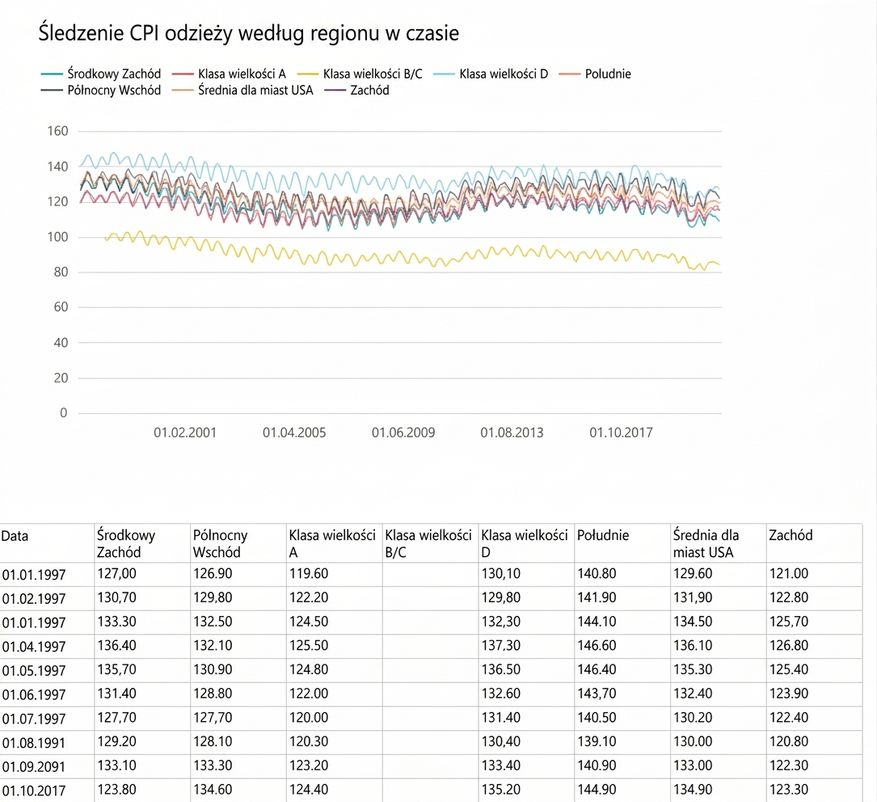877x802 pixels.
Task: Select 'Środkowy Zachód' legend entry above the chart
Action: point(101,74)
